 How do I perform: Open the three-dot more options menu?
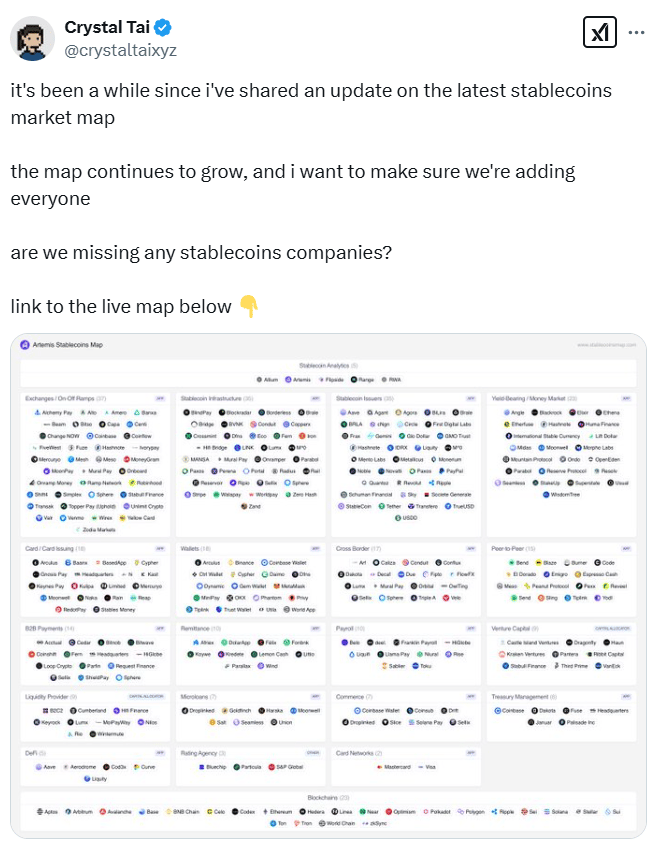coord(636,33)
